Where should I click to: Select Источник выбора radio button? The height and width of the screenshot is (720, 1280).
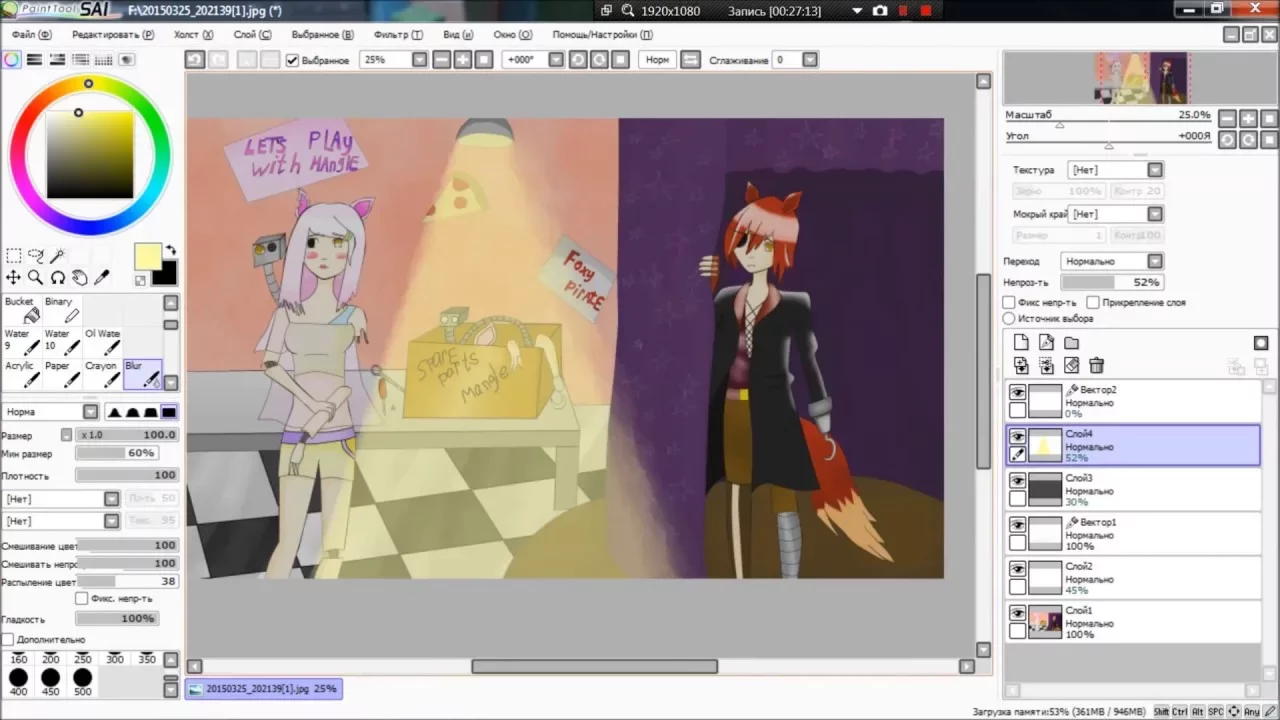click(x=1009, y=318)
